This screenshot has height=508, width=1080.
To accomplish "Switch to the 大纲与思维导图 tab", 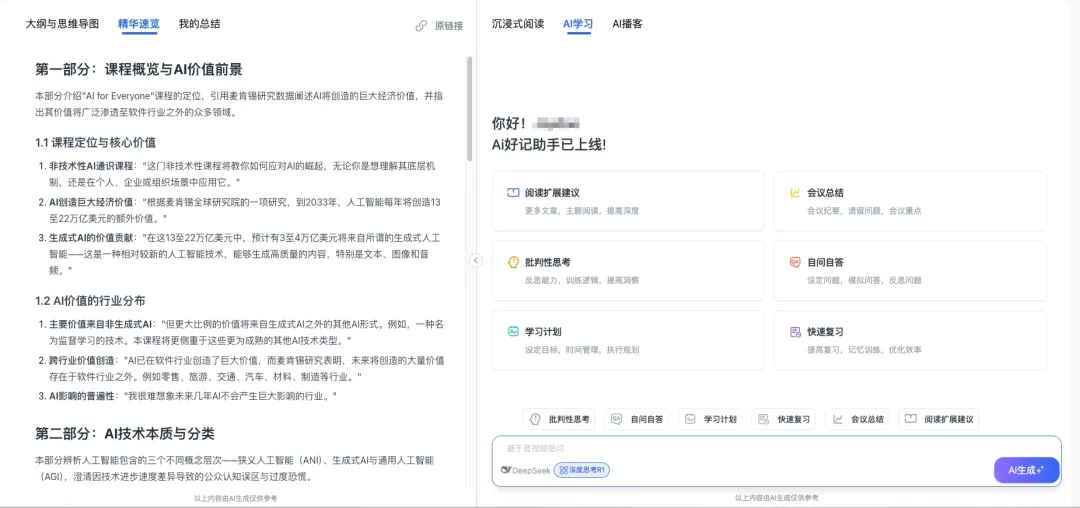I will pyautogui.click(x=63, y=23).
